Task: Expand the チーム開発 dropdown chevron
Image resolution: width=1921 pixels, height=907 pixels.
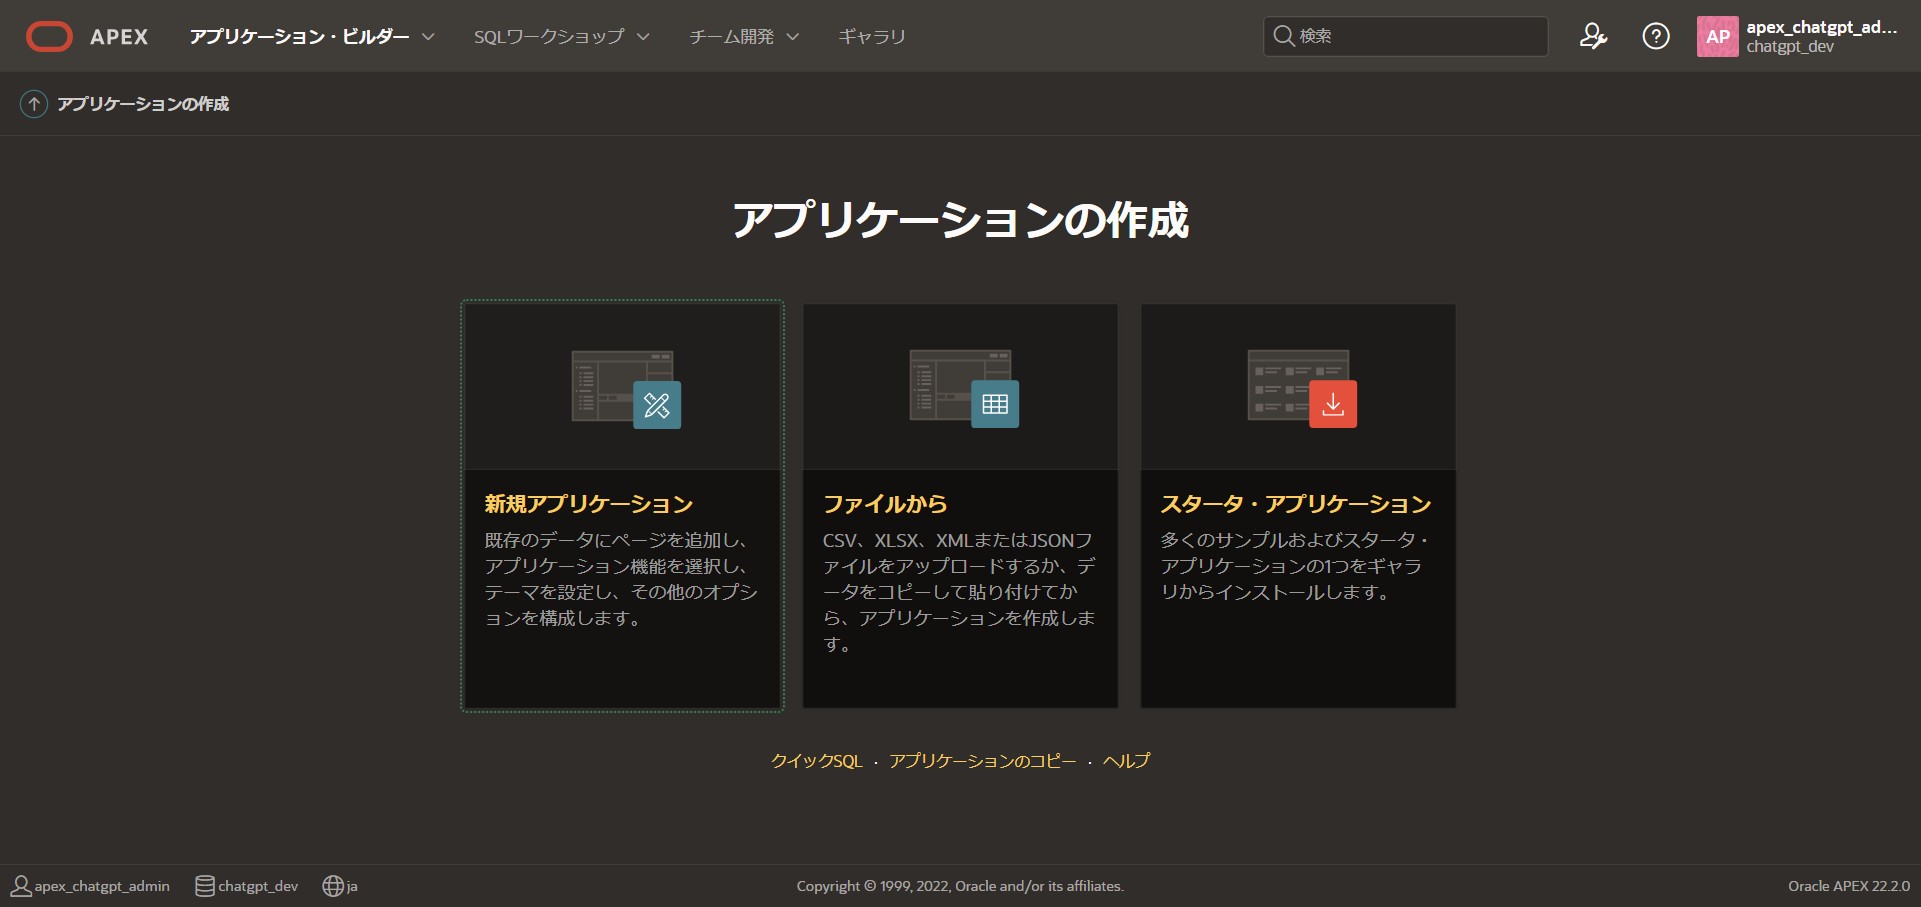Action: coord(793,37)
